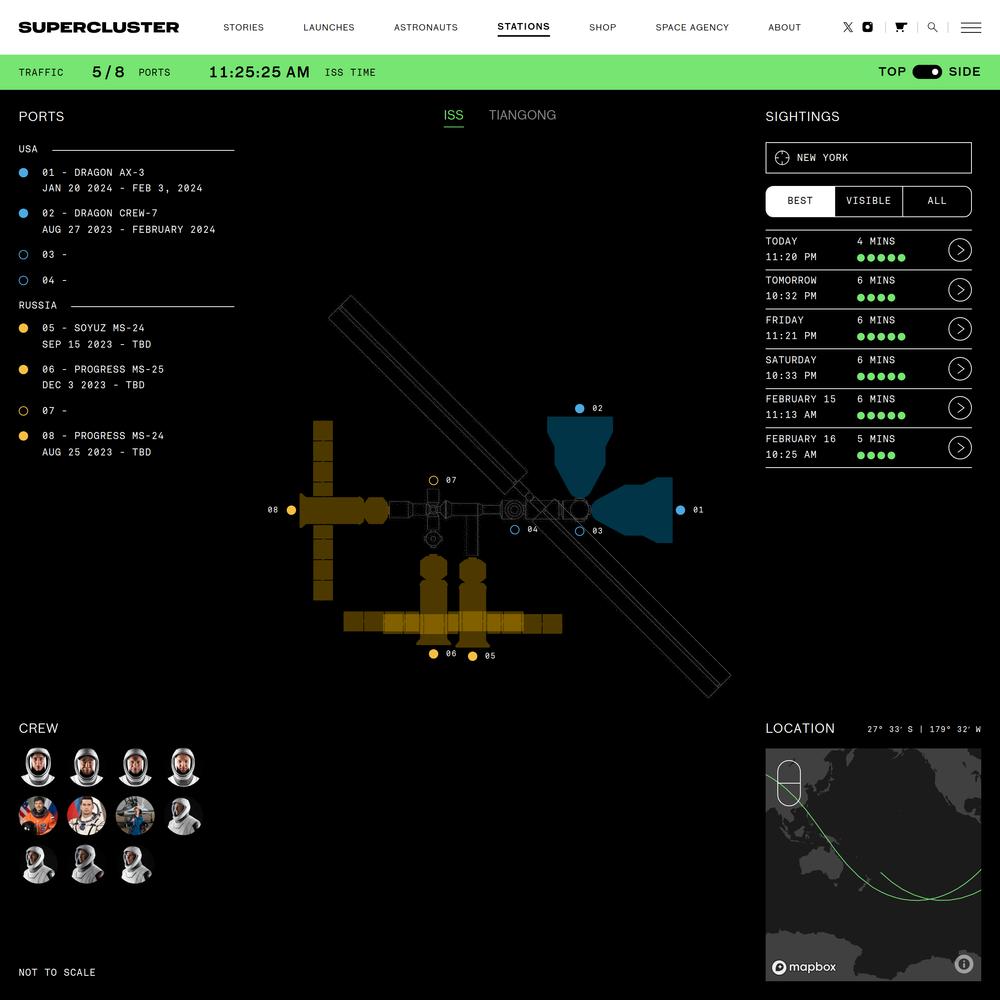Select the Best sightings filter
The height and width of the screenshot is (1000, 1000).
[x=800, y=201]
